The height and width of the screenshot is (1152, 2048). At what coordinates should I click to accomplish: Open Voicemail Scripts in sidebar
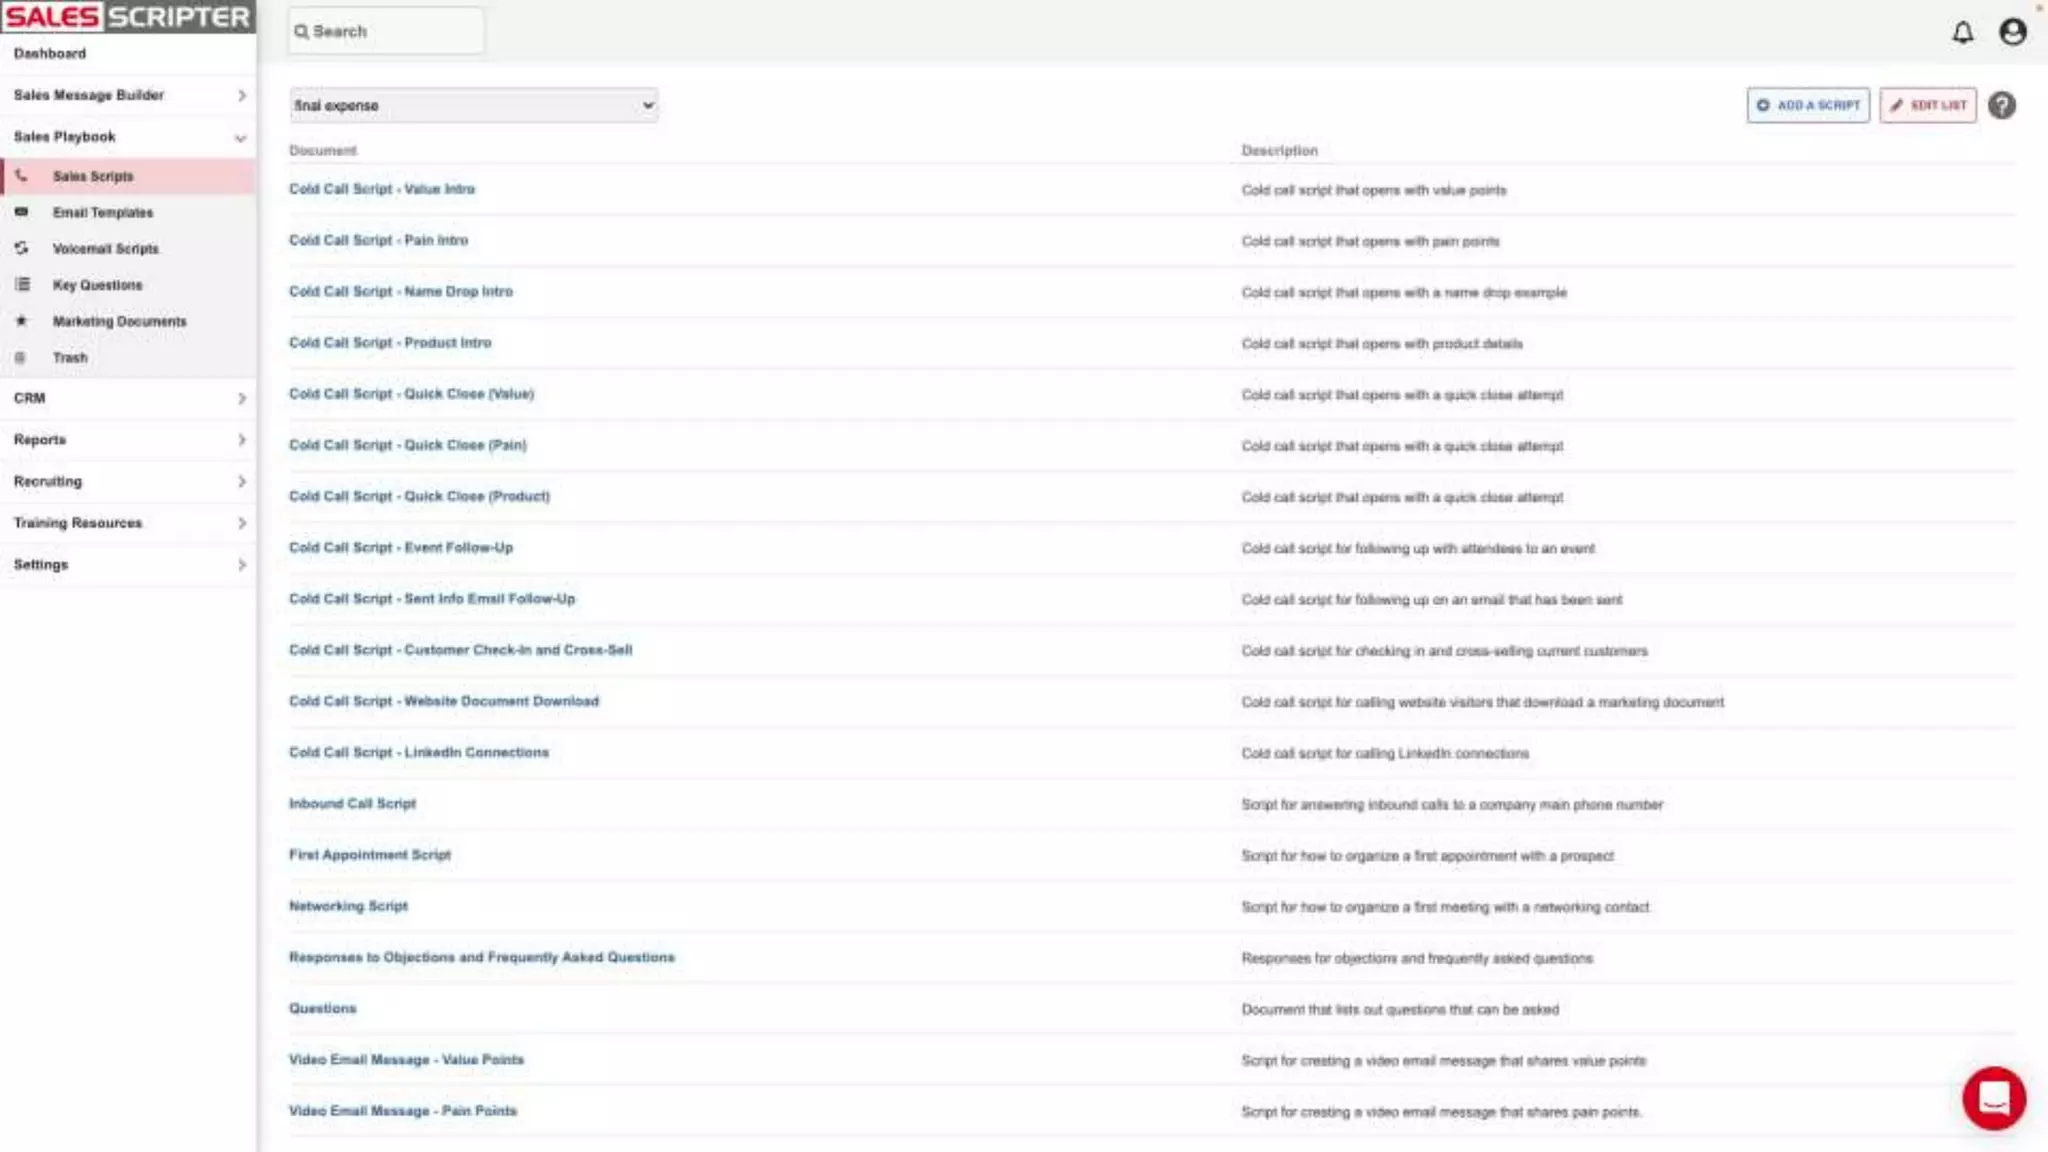point(128,248)
